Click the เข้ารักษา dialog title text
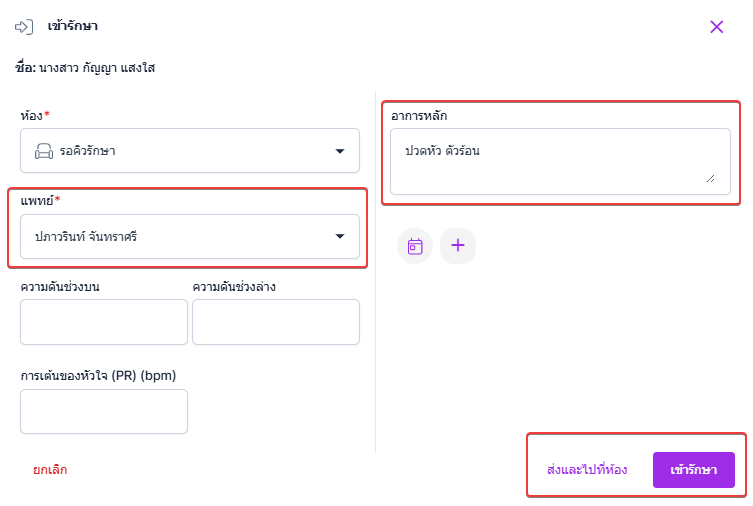Screen dimensions: 753x506 point(72,27)
